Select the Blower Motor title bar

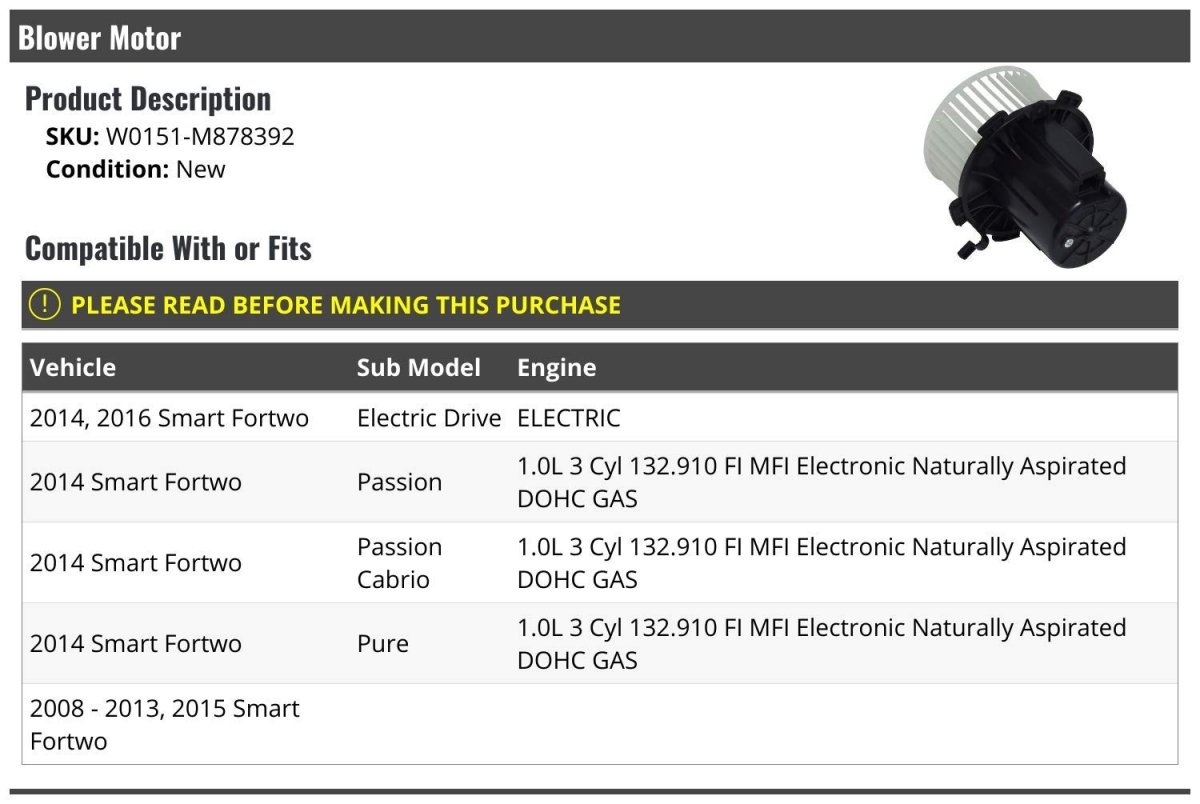[x=600, y=37]
